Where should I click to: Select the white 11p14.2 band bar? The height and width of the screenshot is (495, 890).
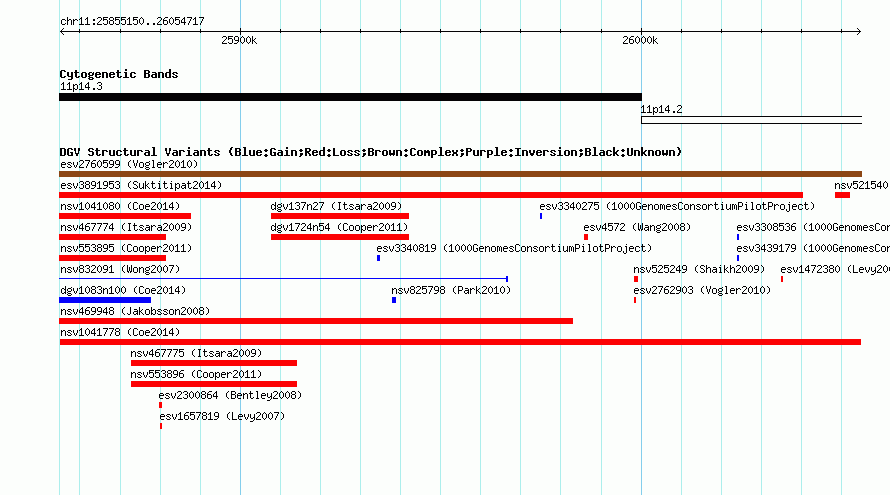752,120
